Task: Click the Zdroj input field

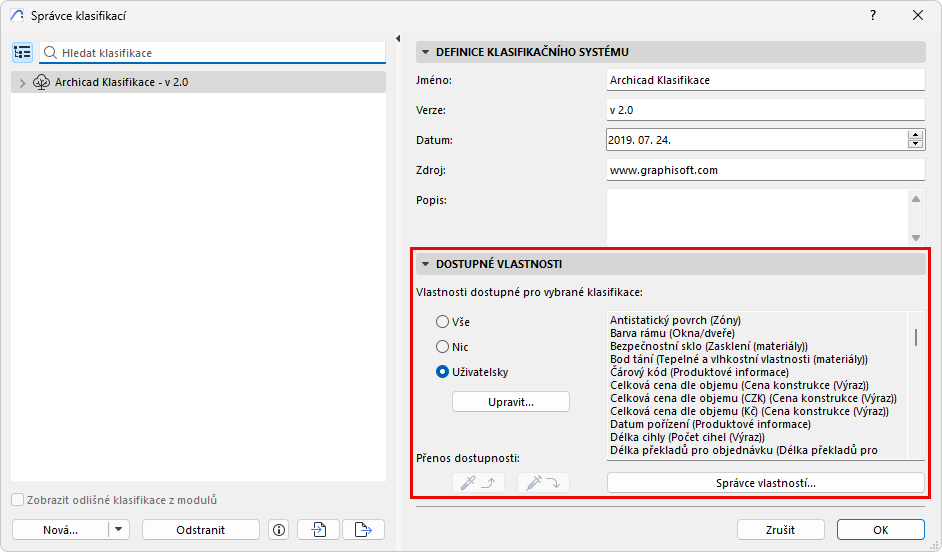Action: click(765, 170)
